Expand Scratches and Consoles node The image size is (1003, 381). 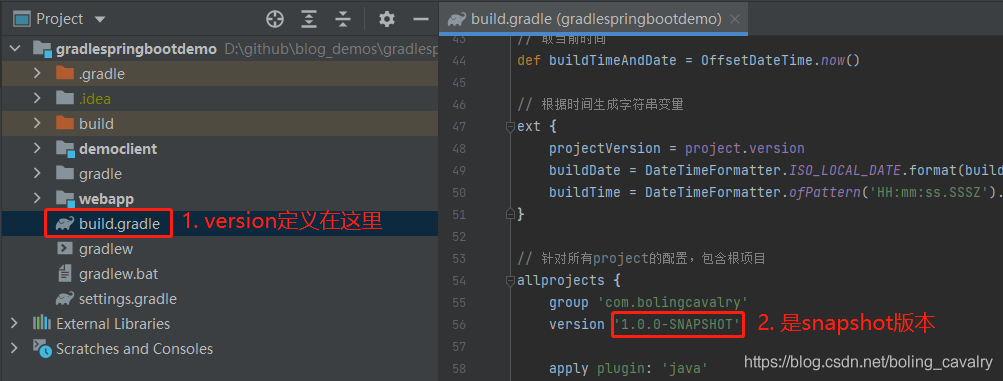point(15,348)
